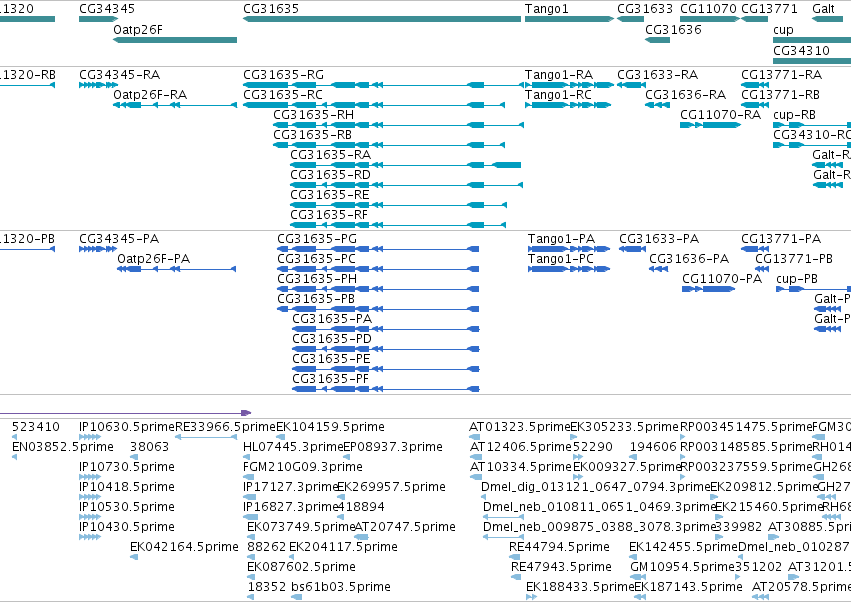Select the CG31635 gene bar in gene track
Screen dimensions: 851x602
coord(382,19)
